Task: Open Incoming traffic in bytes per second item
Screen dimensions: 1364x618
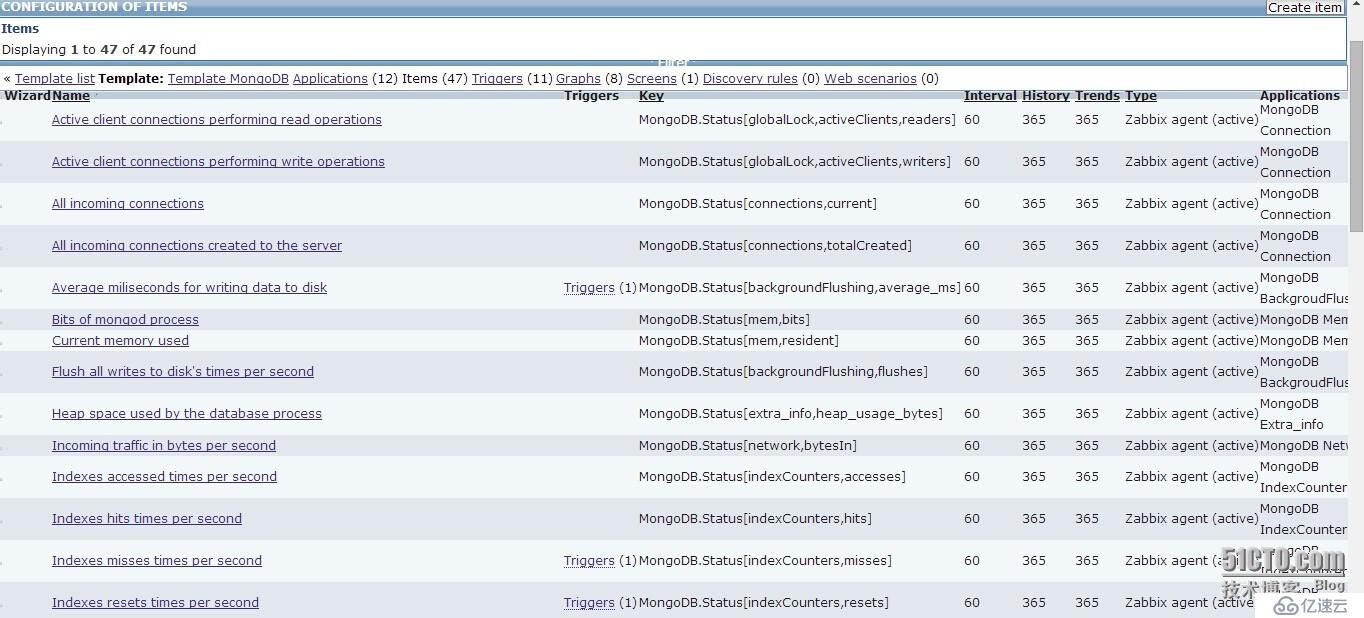Action: click(x=164, y=445)
